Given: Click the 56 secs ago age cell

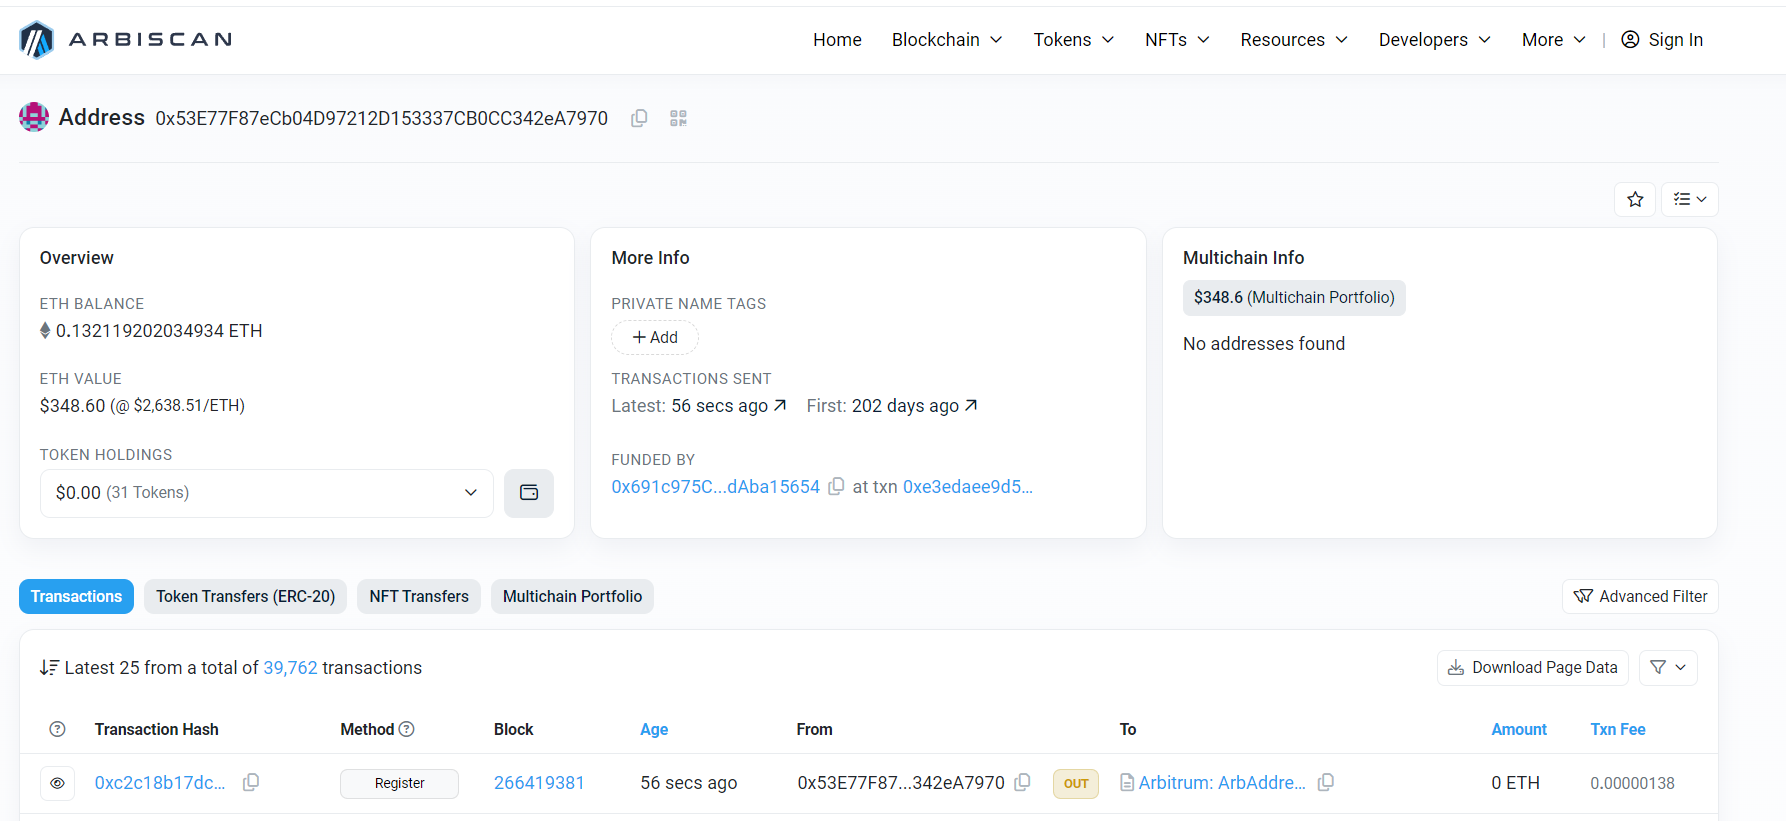Looking at the screenshot, I should click(x=689, y=783).
